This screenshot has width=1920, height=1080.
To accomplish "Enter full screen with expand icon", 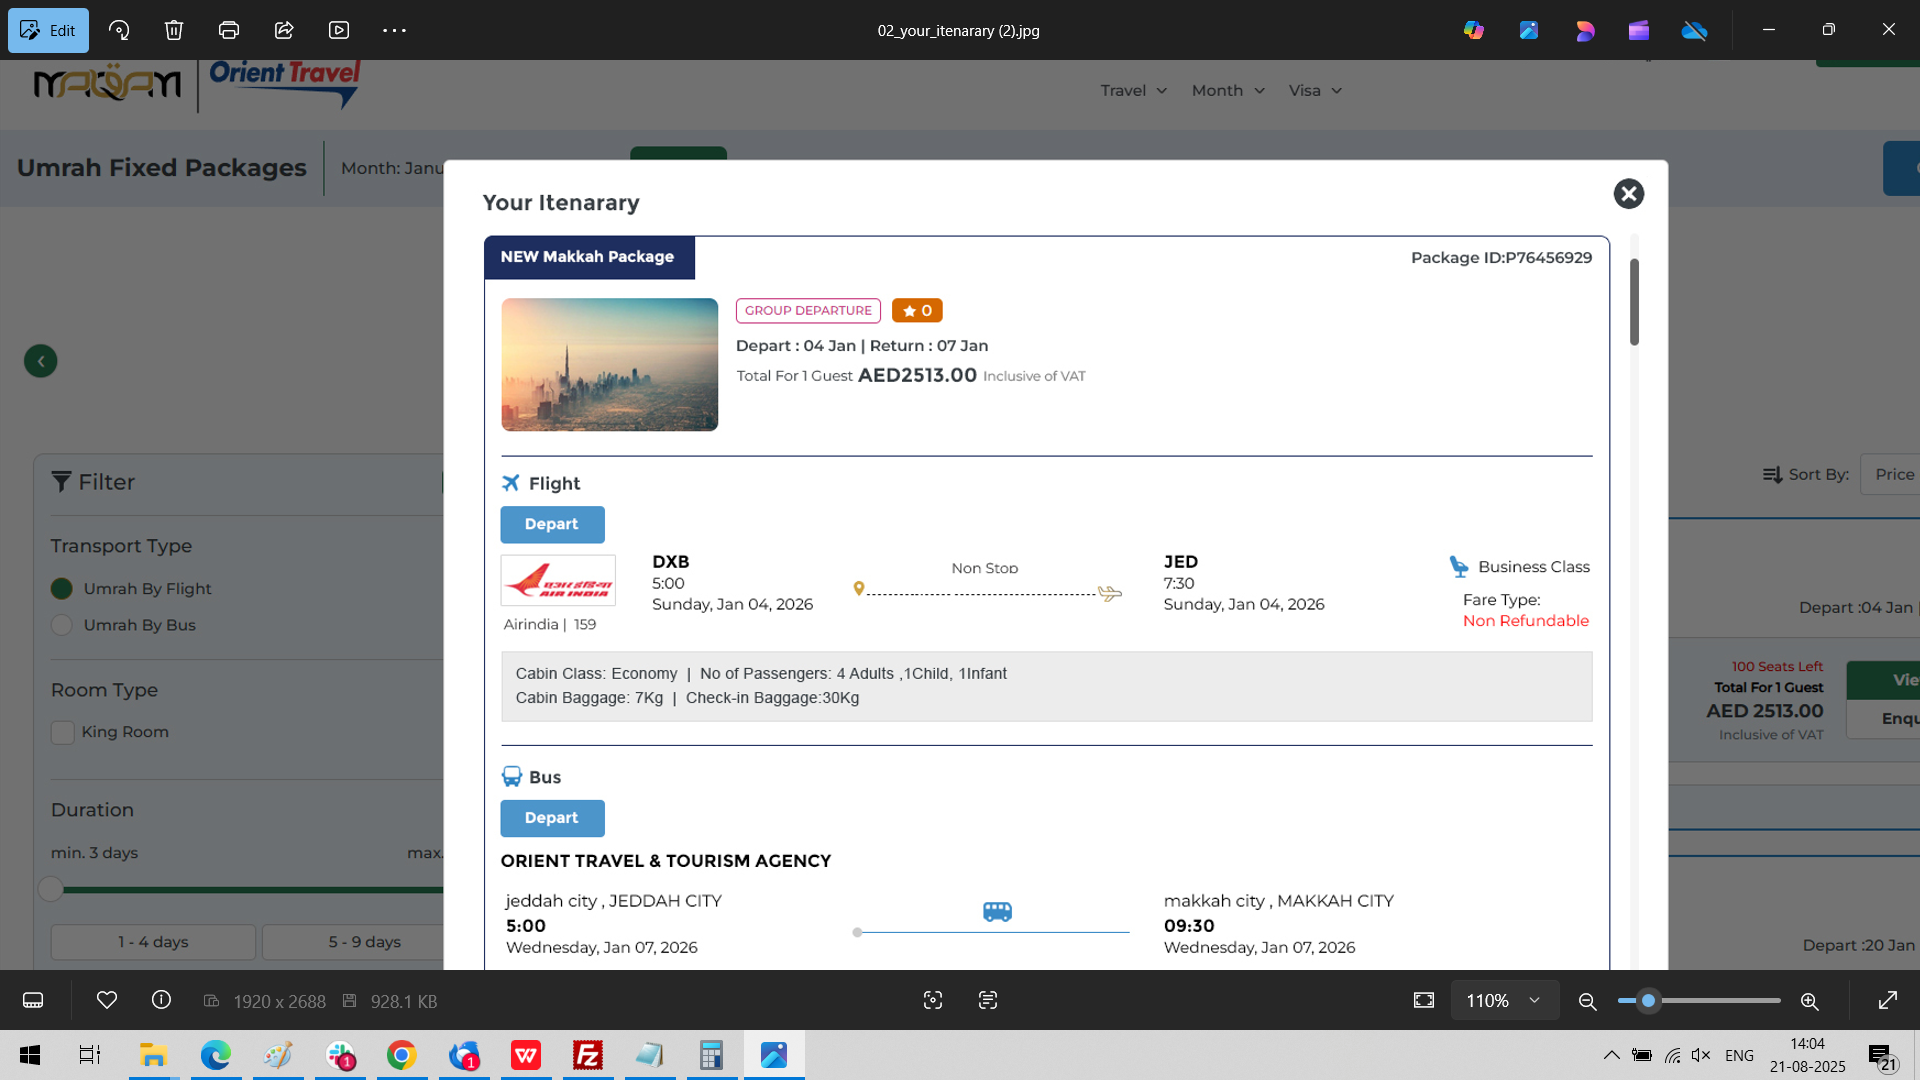I will click(1888, 1000).
